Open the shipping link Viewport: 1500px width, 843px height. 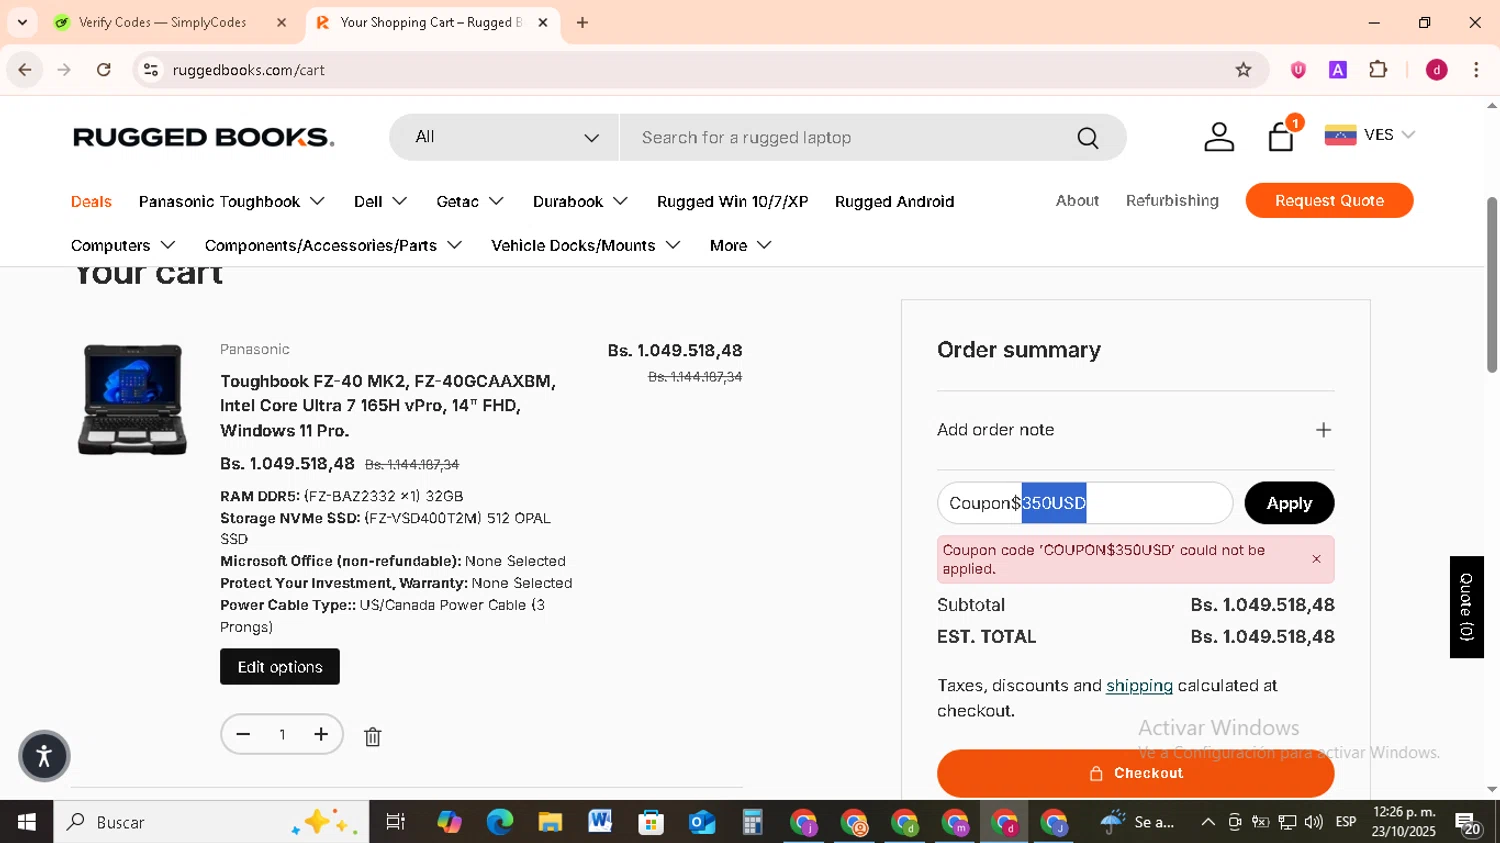(x=1139, y=686)
